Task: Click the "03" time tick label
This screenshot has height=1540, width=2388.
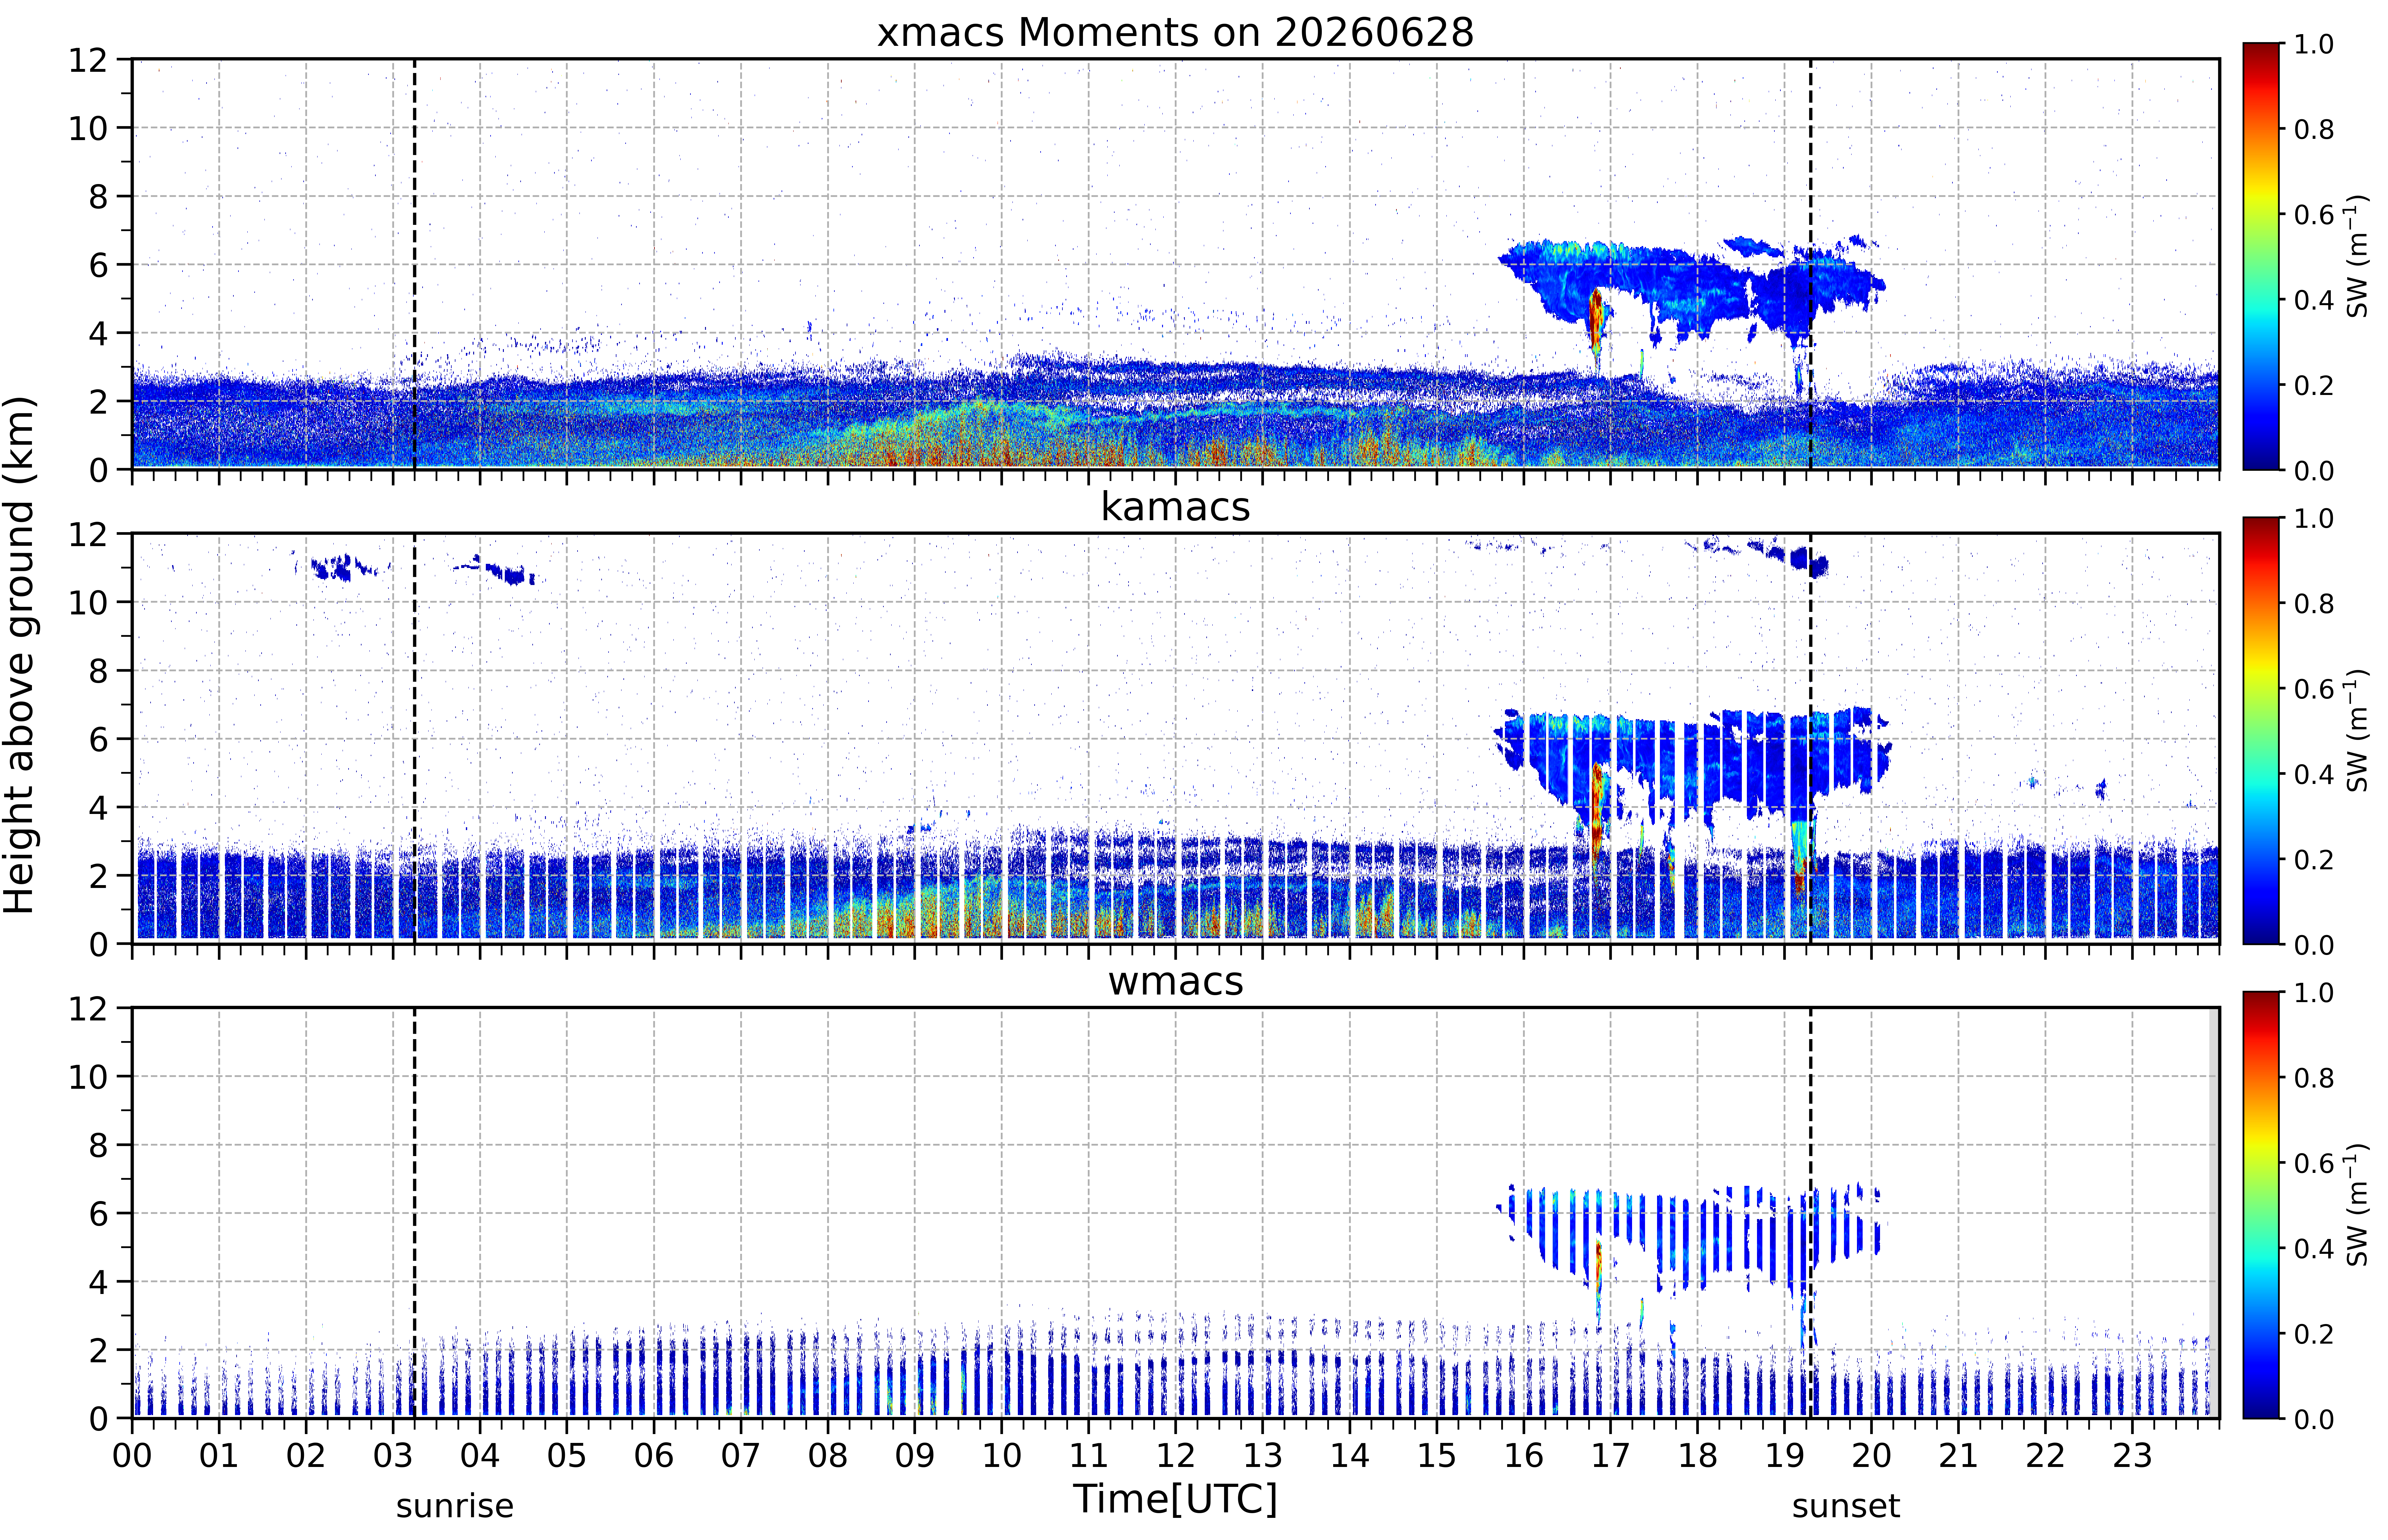Action: tap(393, 1456)
